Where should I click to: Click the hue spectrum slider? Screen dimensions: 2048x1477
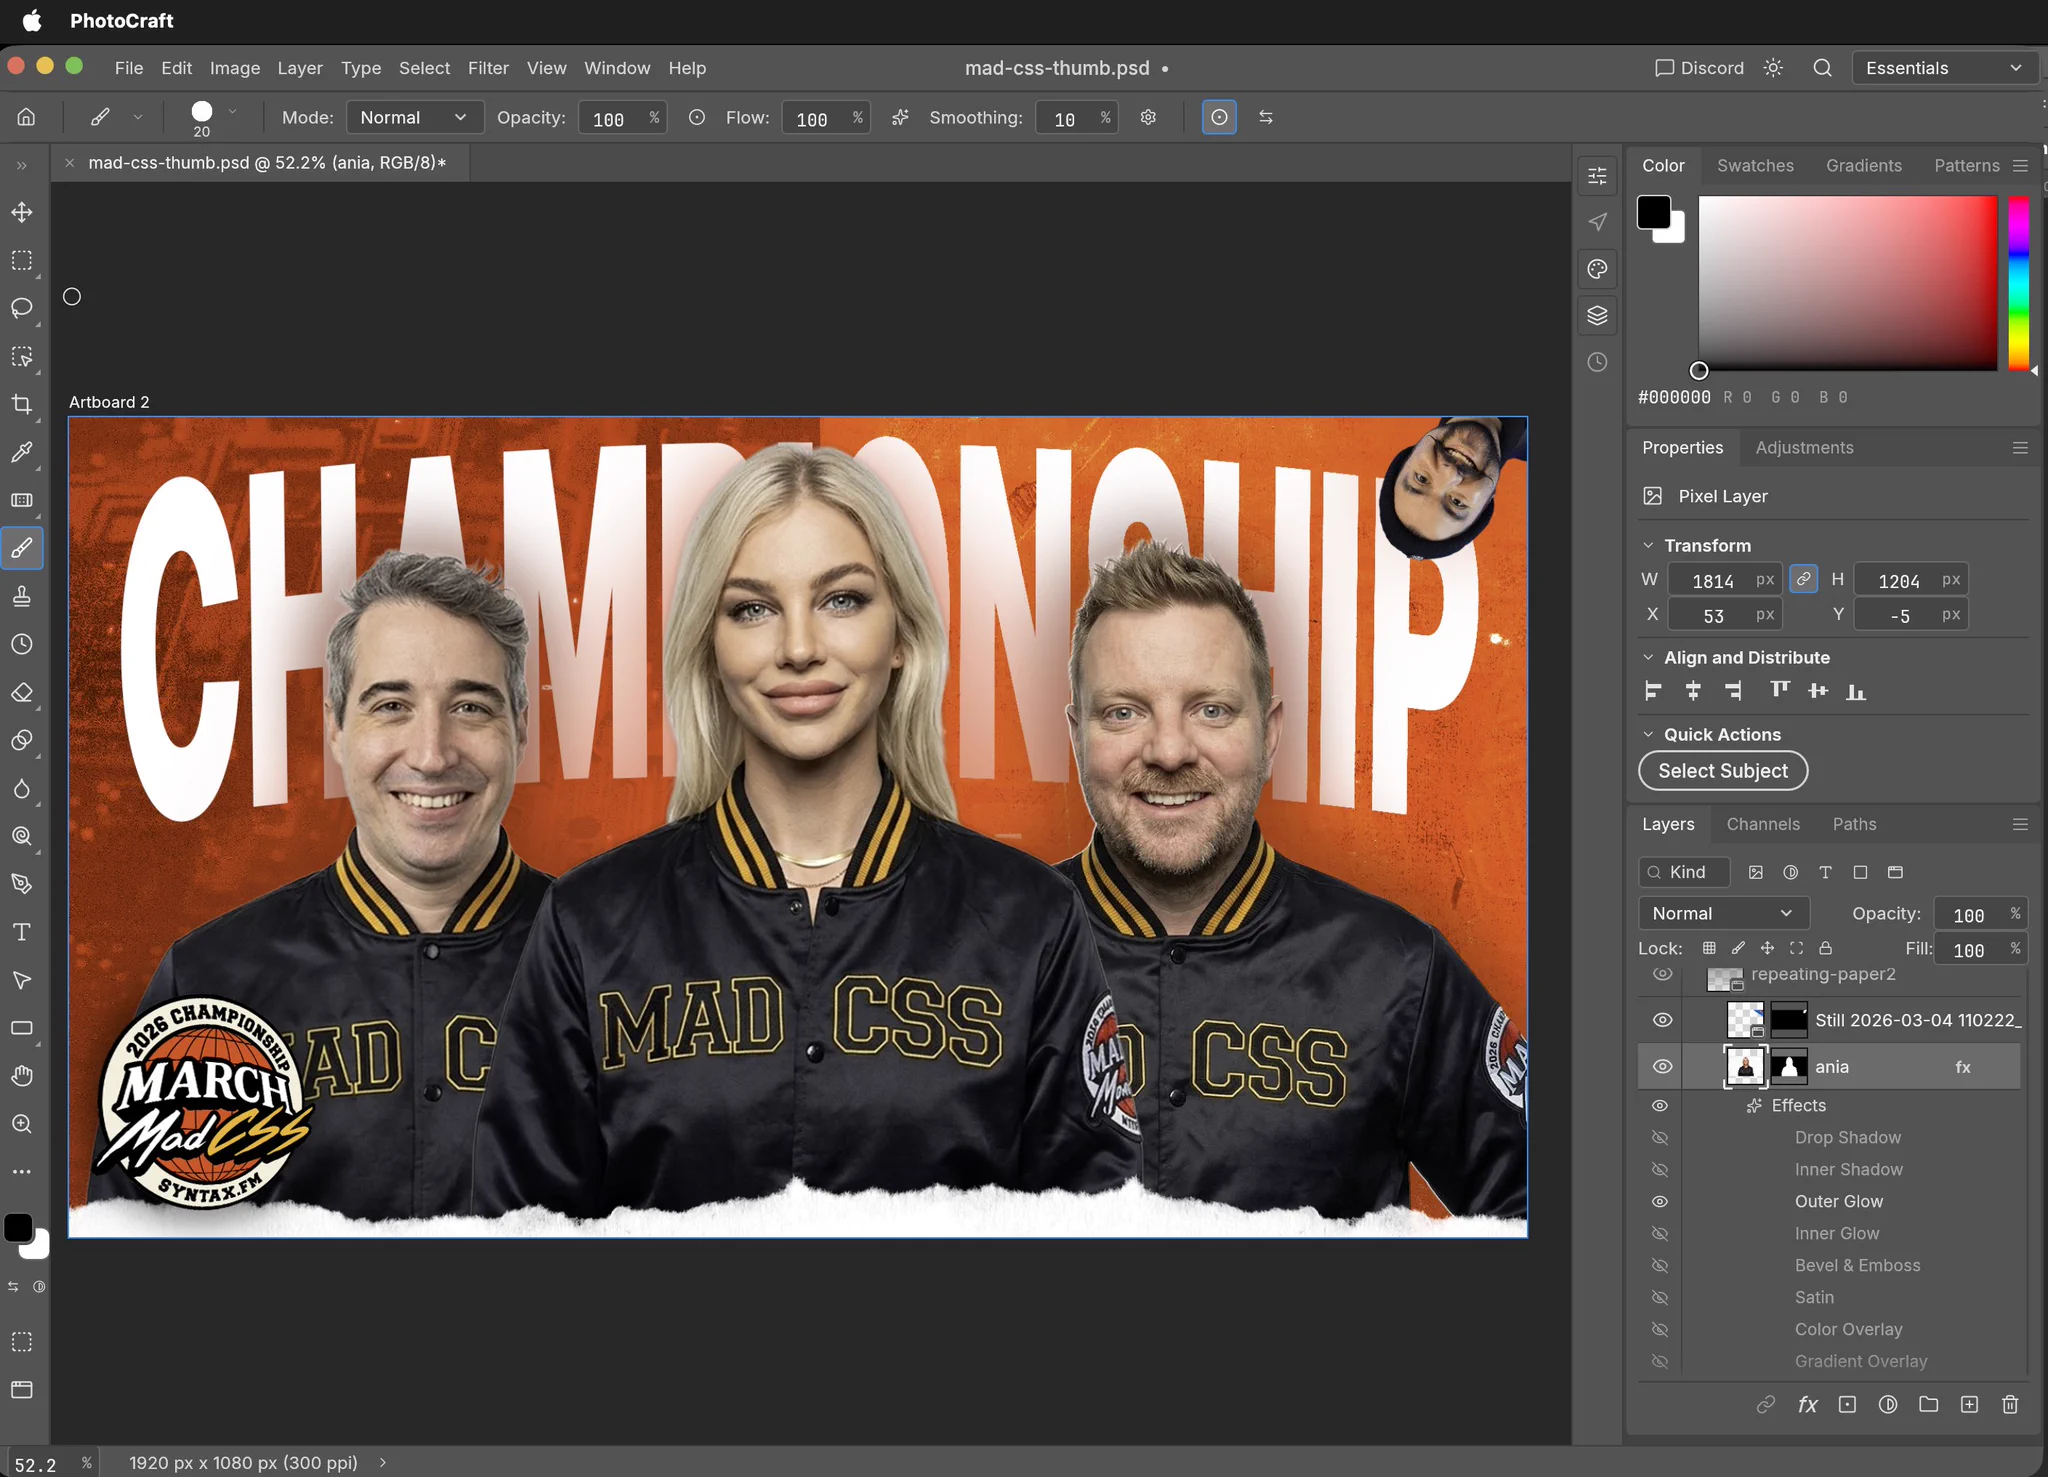2018,283
